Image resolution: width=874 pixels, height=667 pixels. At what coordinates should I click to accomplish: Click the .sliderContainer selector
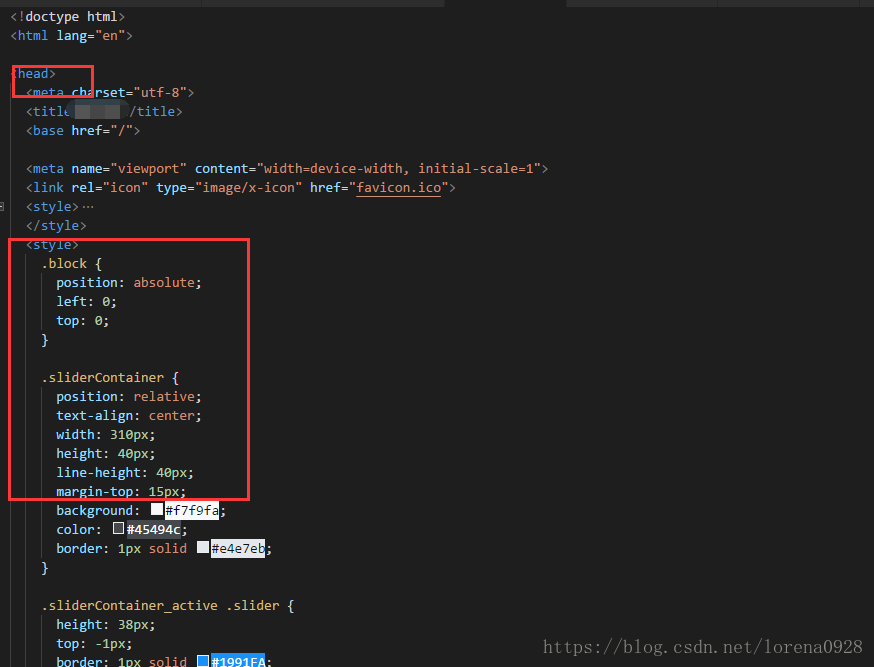103,378
